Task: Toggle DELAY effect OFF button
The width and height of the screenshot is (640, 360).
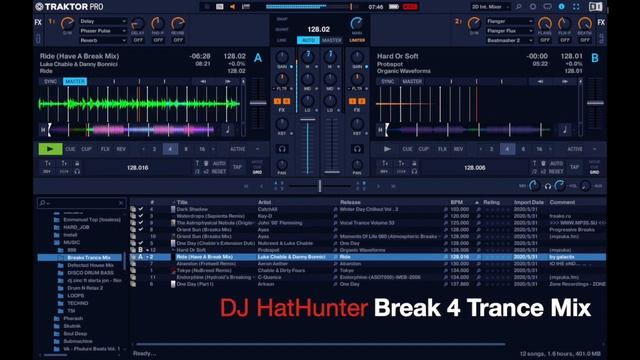Action: coord(138,40)
